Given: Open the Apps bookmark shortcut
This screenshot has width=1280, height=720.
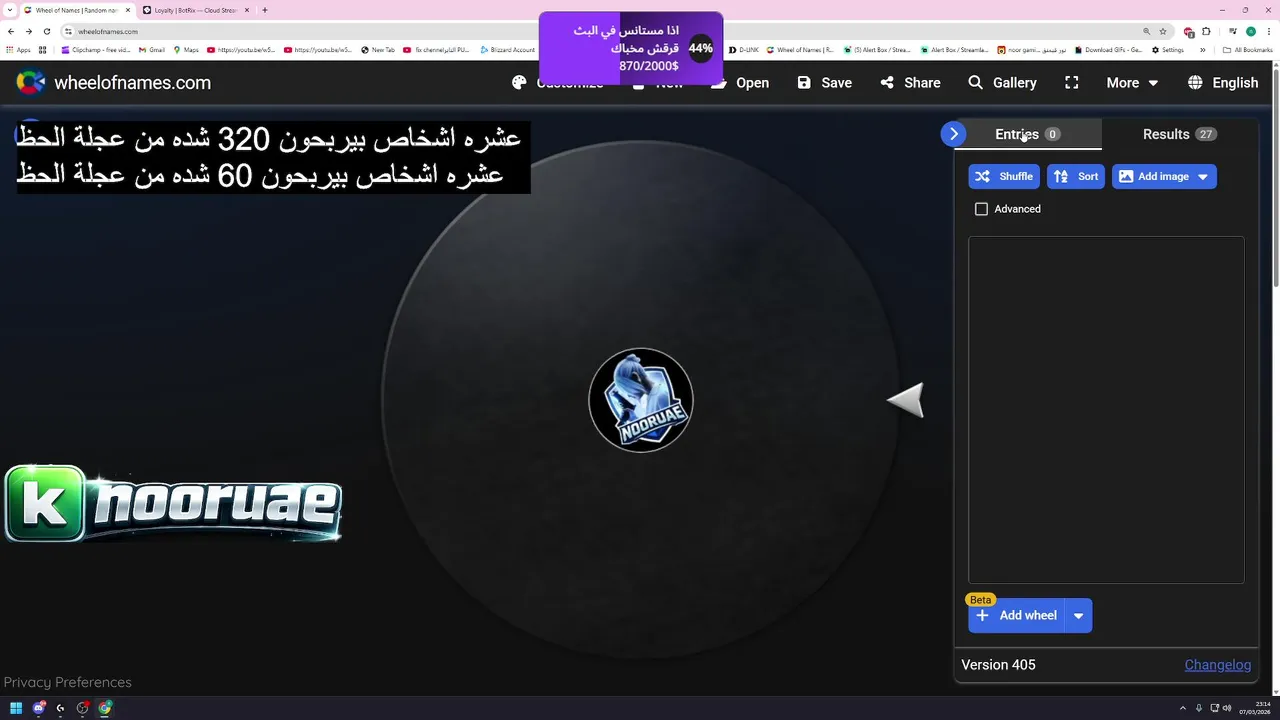Looking at the screenshot, I should (19, 50).
